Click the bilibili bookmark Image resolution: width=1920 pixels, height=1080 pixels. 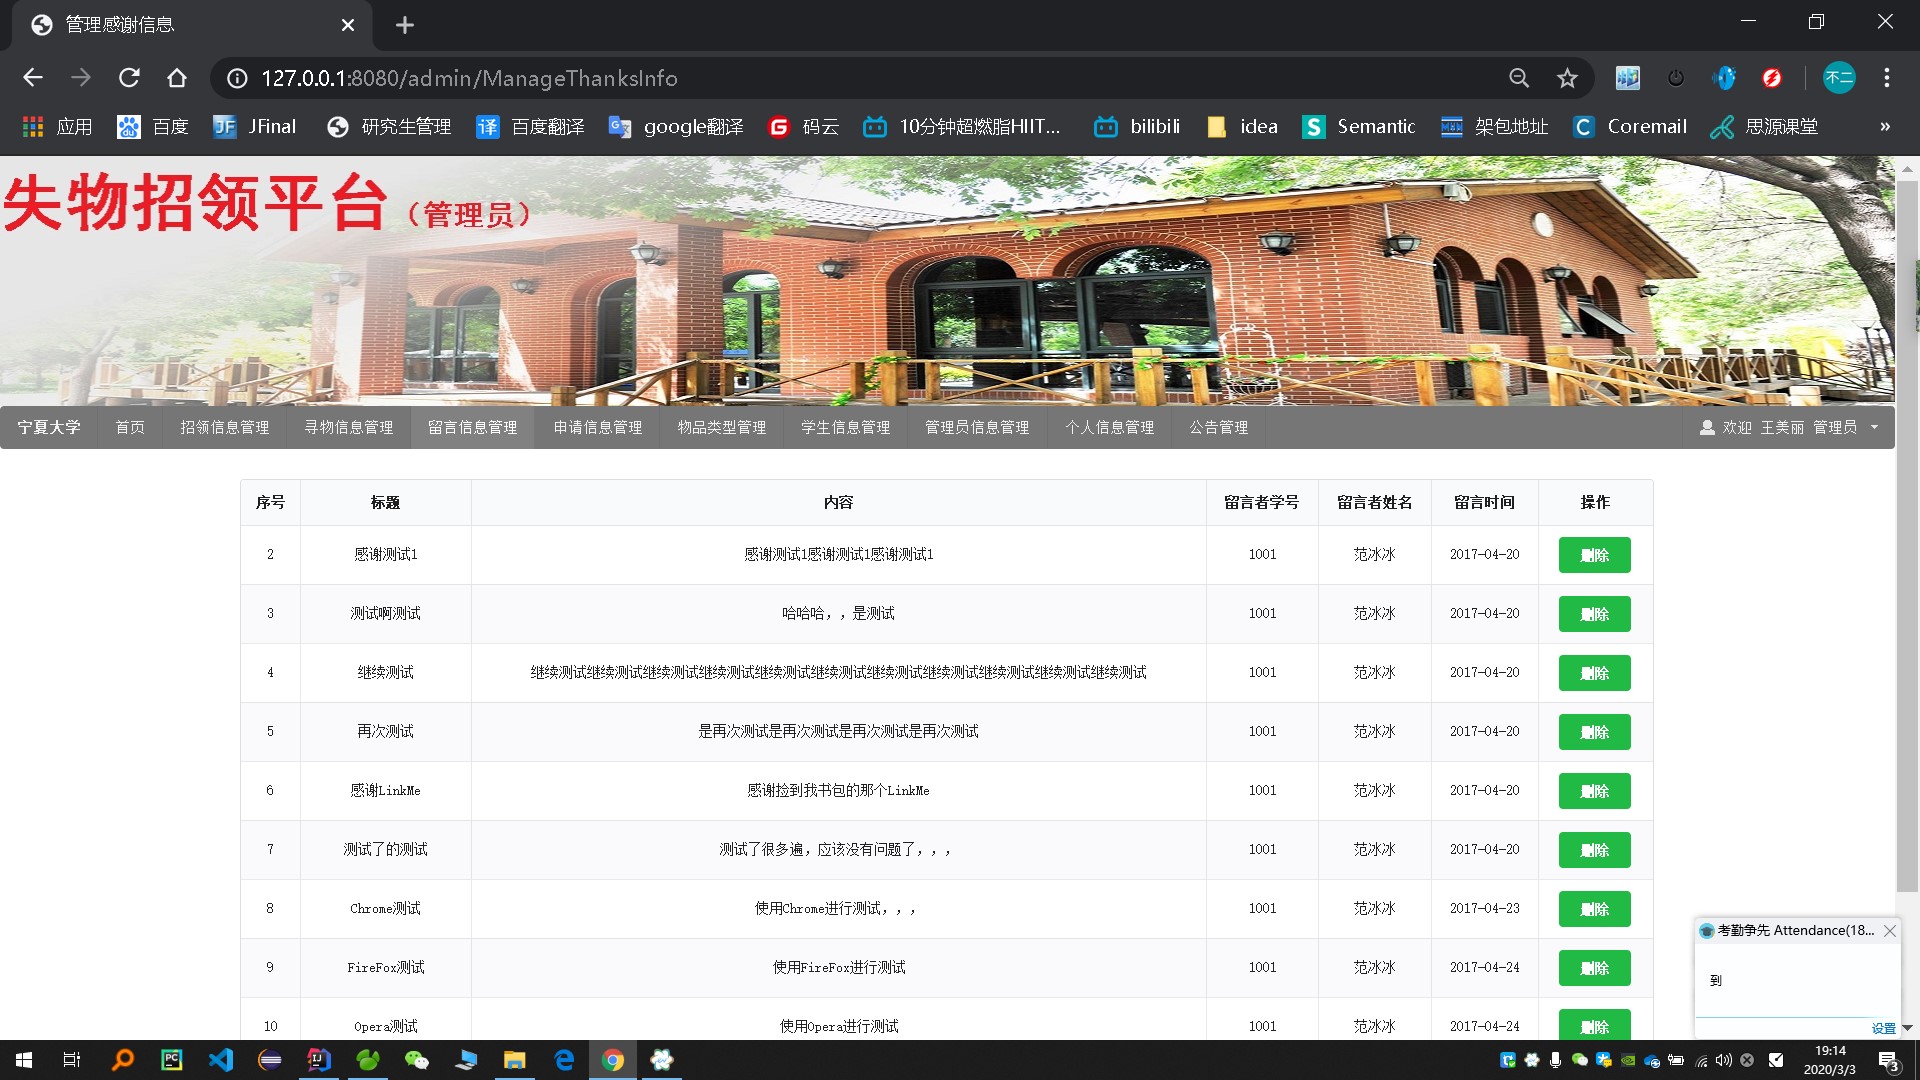pos(1138,127)
